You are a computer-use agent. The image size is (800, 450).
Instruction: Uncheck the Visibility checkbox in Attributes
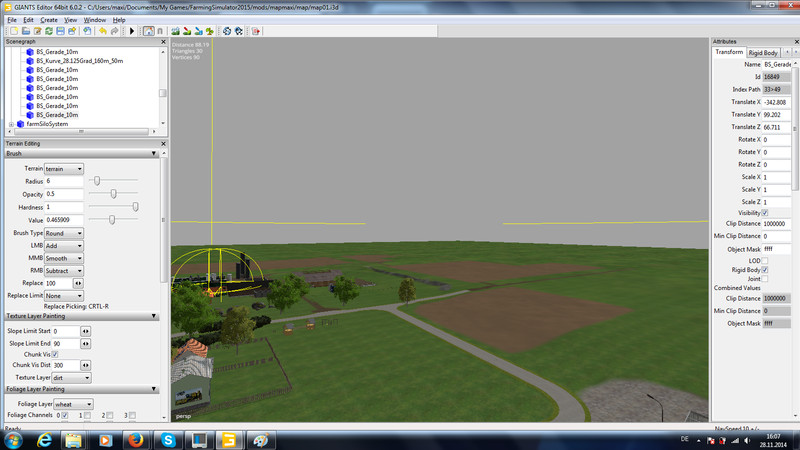[x=765, y=213]
